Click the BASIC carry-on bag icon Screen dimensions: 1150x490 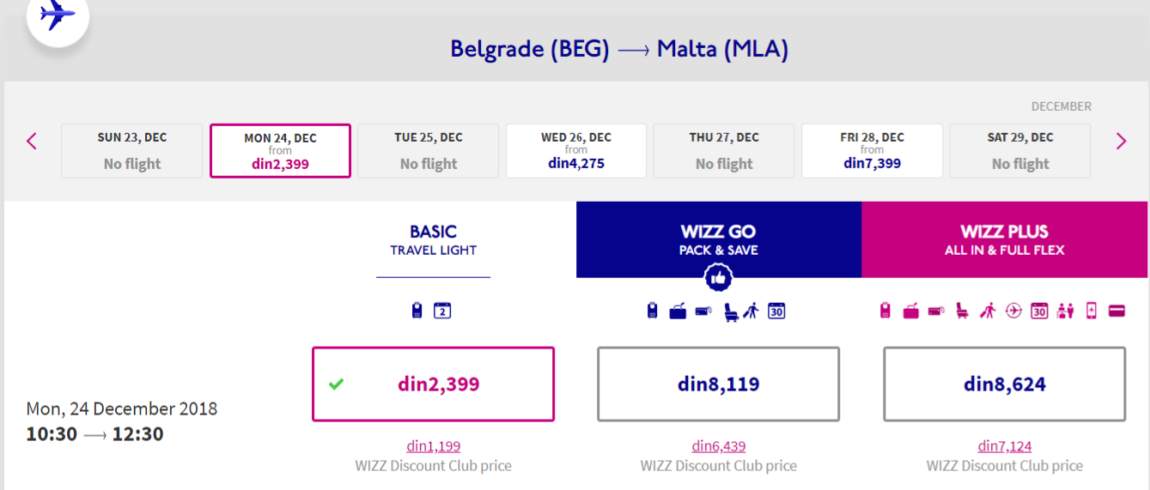pos(417,311)
